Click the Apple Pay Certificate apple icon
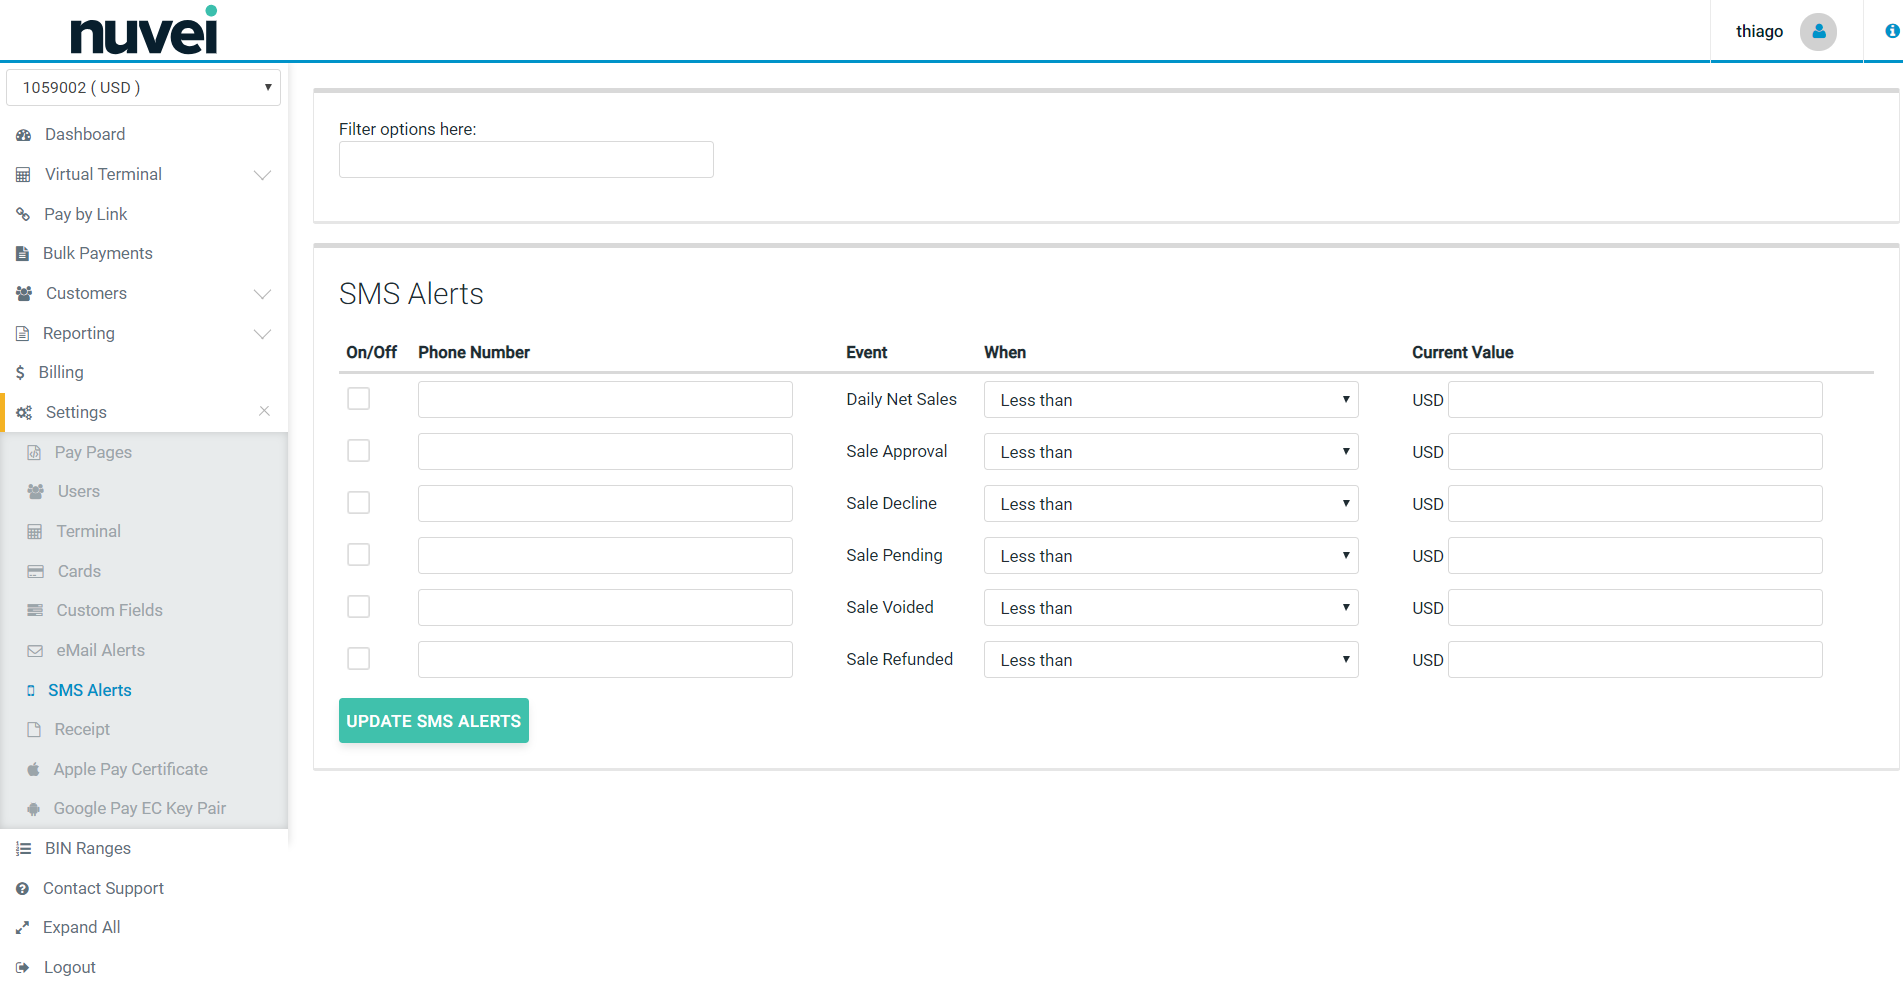 pyautogui.click(x=34, y=769)
